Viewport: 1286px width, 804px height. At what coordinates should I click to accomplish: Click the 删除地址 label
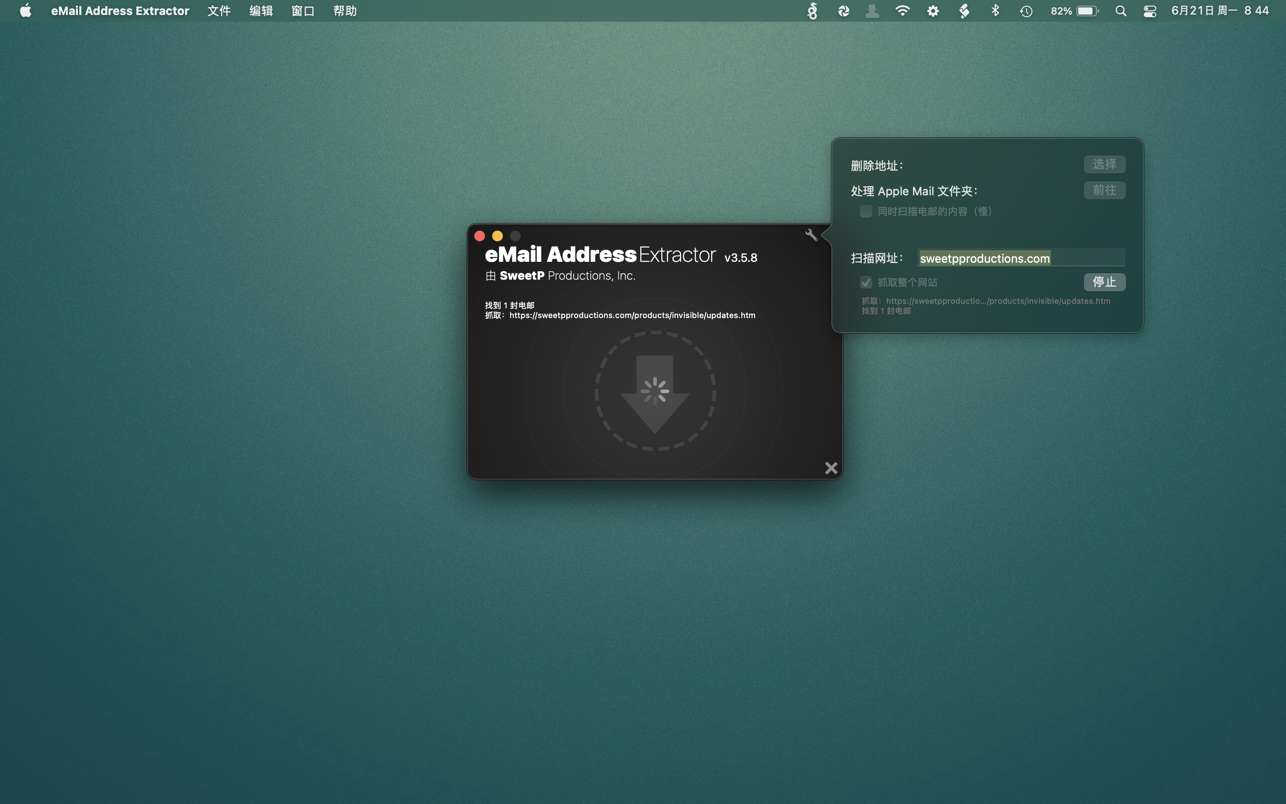pos(877,166)
